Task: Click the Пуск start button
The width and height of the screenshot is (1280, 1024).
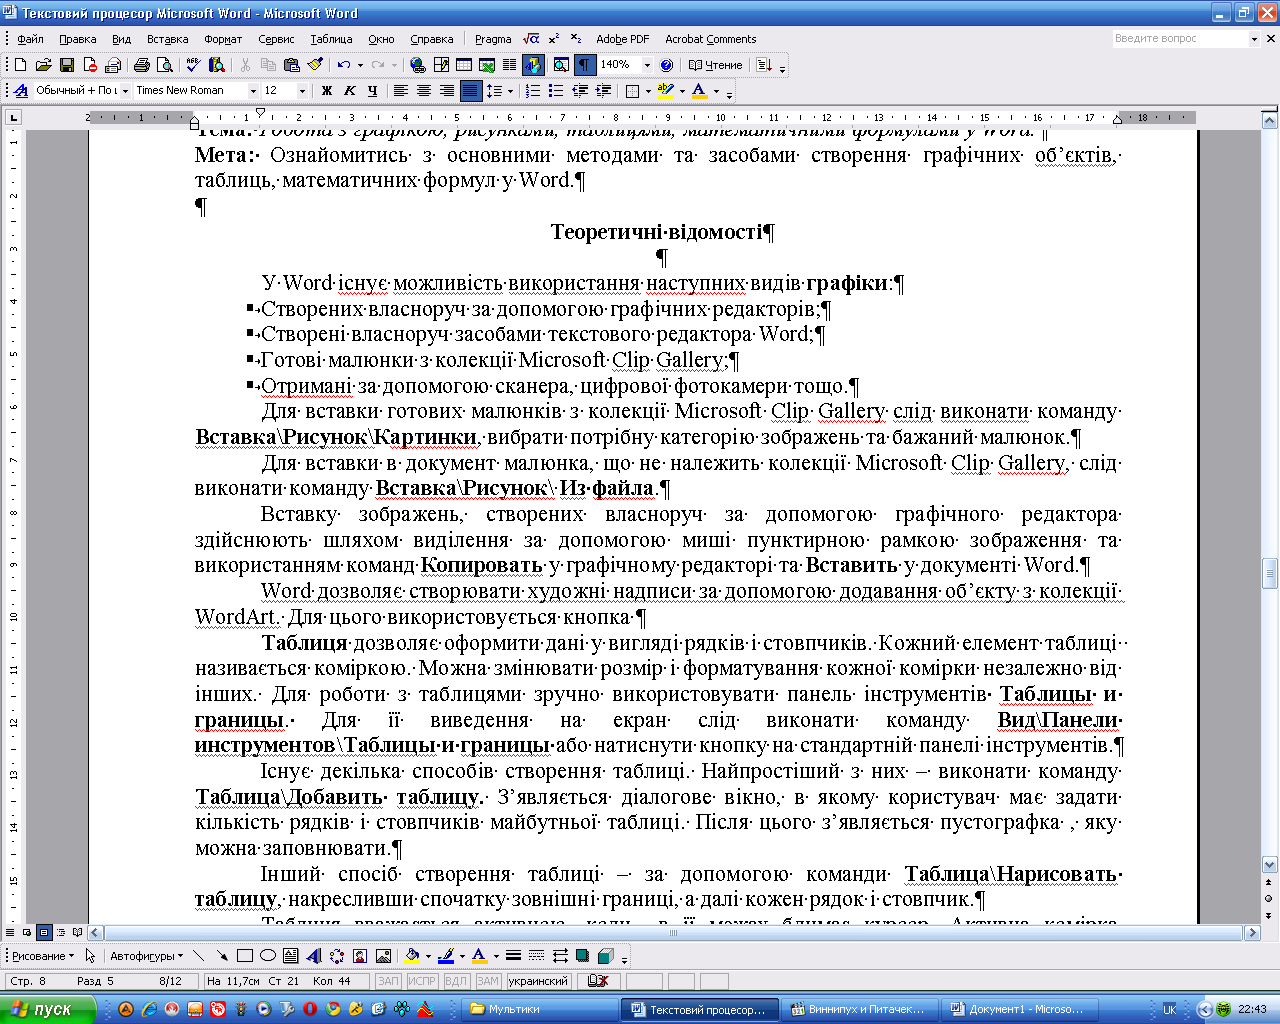Action: click(47, 1009)
